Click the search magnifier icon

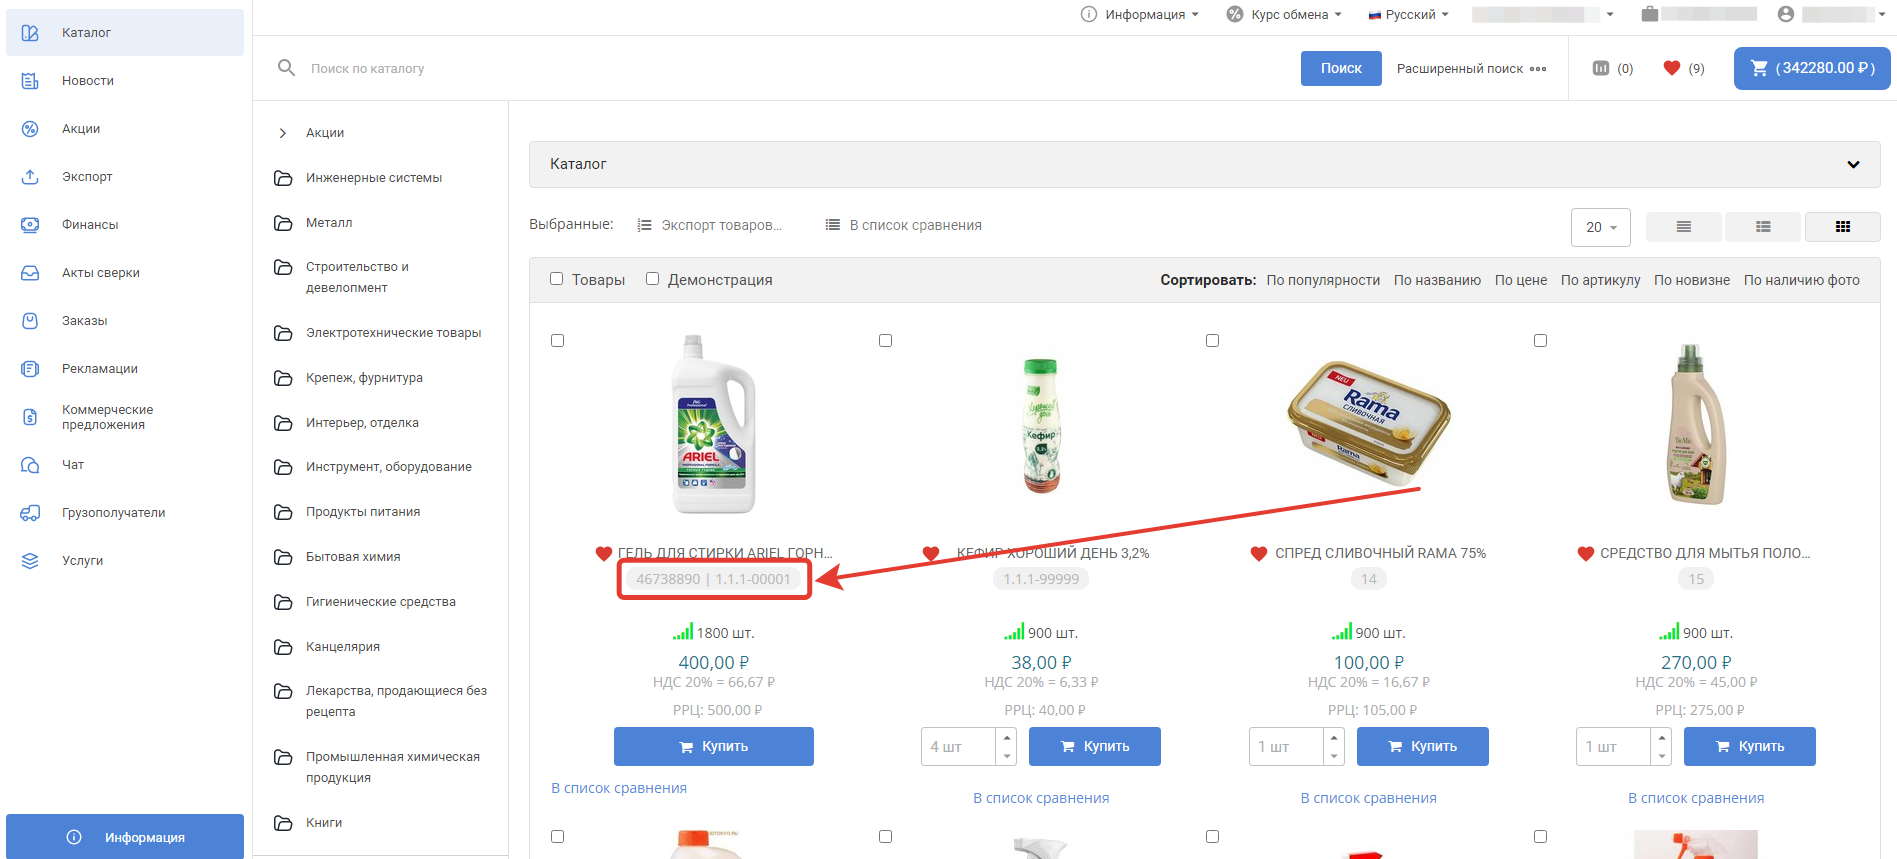(x=286, y=68)
